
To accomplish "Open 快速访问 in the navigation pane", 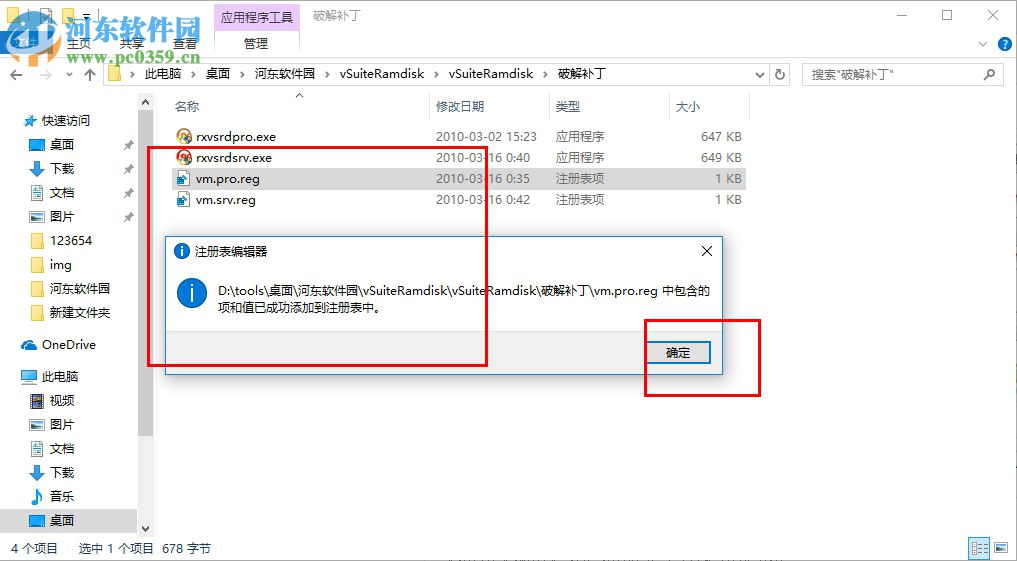I will pos(66,121).
